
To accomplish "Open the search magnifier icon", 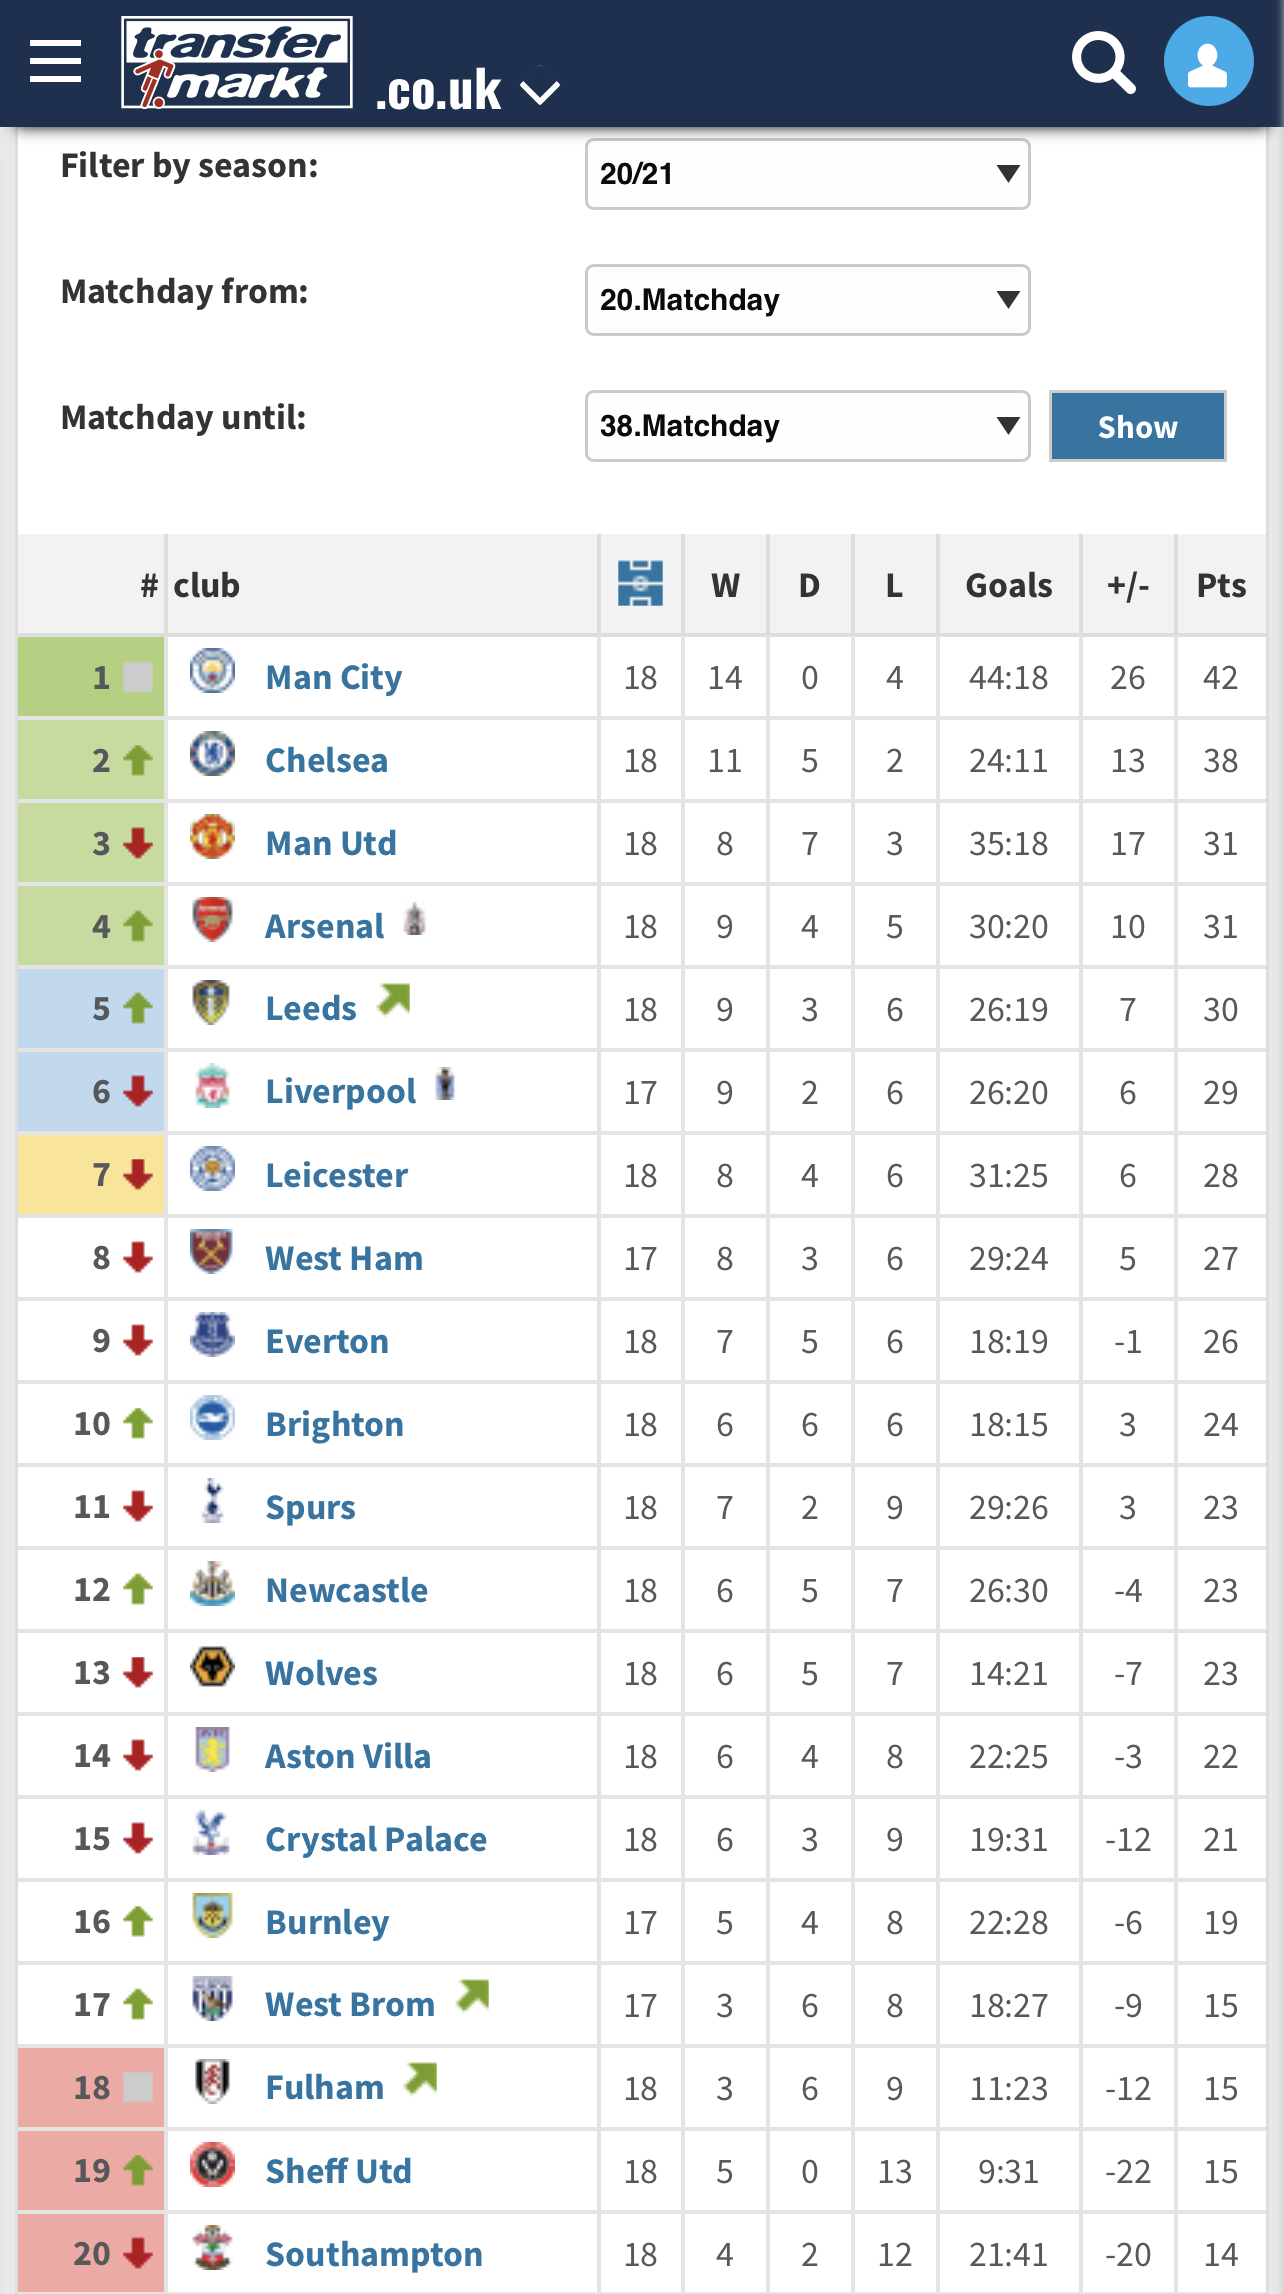I will pyautogui.click(x=1103, y=62).
